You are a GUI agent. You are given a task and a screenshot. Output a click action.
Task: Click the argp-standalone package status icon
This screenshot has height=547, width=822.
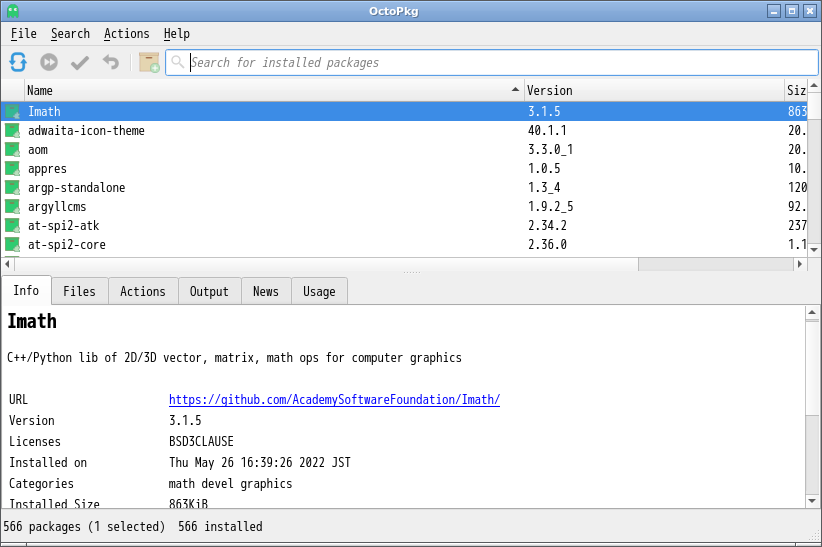(x=13, y=187)
